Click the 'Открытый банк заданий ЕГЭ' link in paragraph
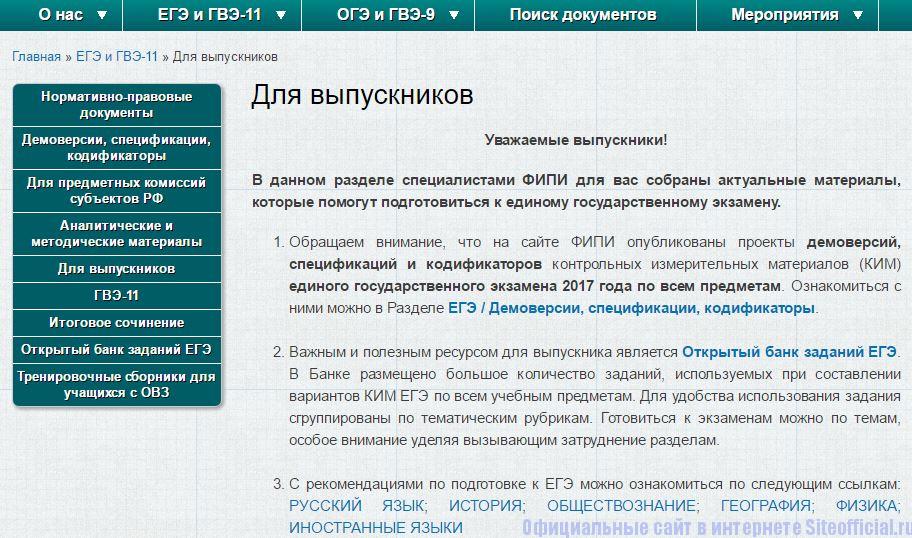This screenshot has width=912, height=538. tap(790, 352)
